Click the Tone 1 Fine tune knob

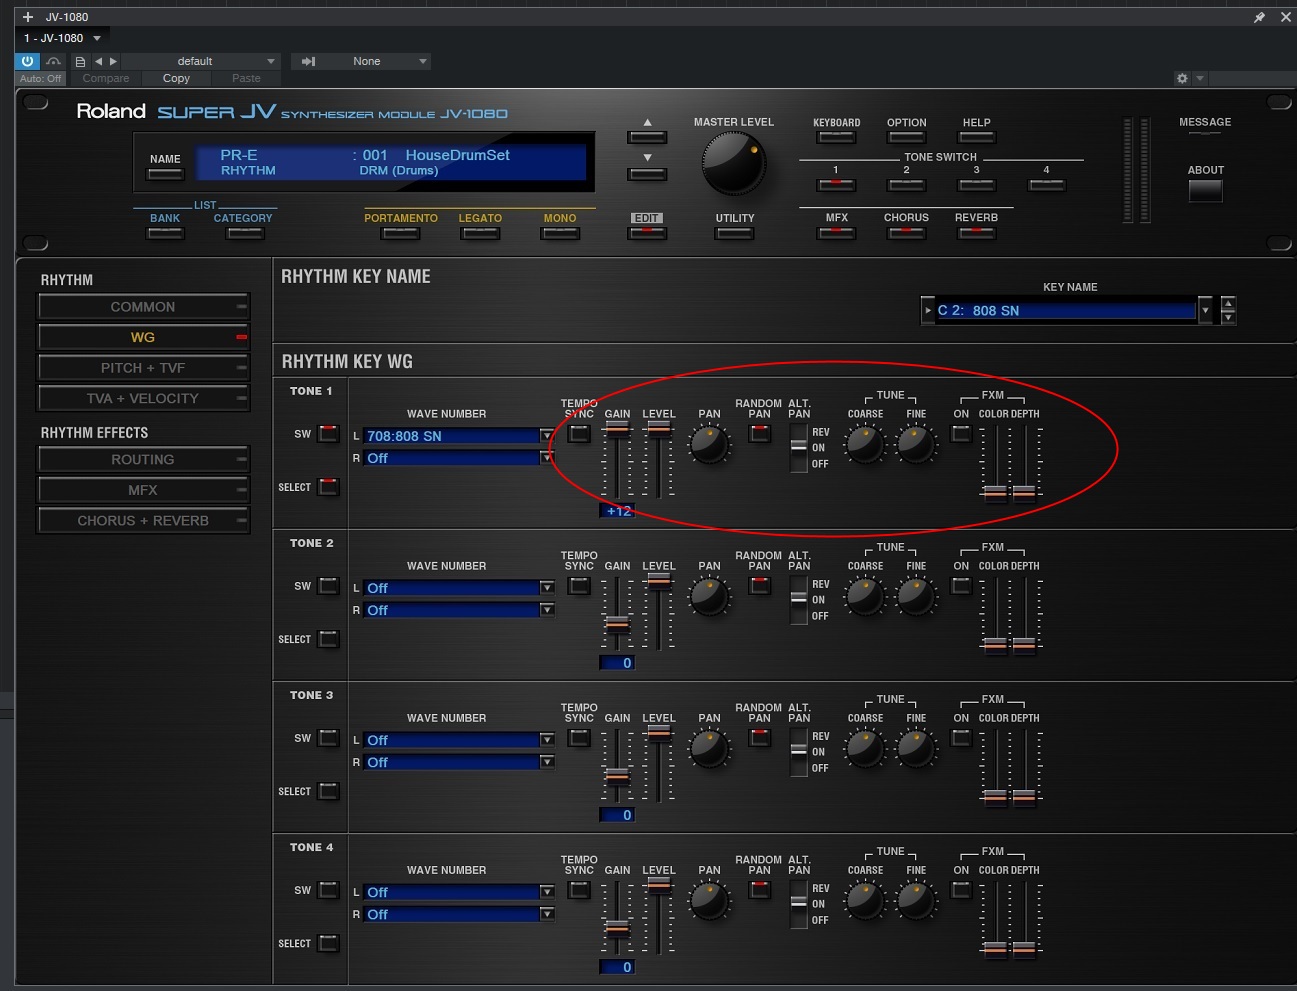916,444
